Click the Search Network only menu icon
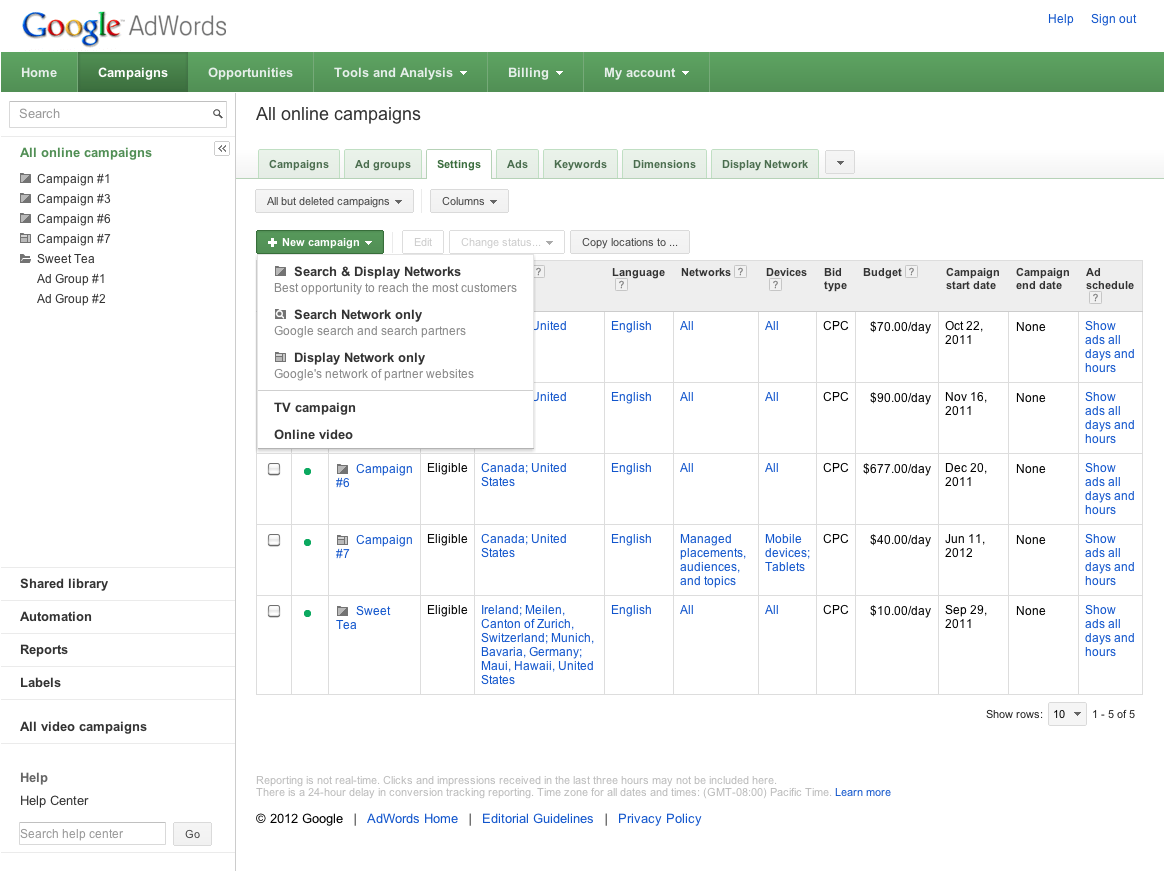Image resolution: width=1164 pixels, height=871 pixels. tap(281, 314)
